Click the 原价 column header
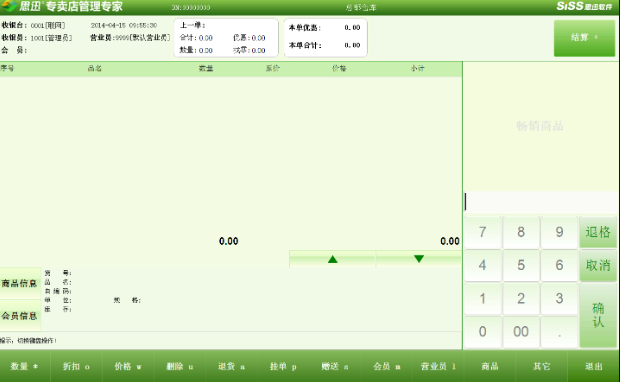 272,68
